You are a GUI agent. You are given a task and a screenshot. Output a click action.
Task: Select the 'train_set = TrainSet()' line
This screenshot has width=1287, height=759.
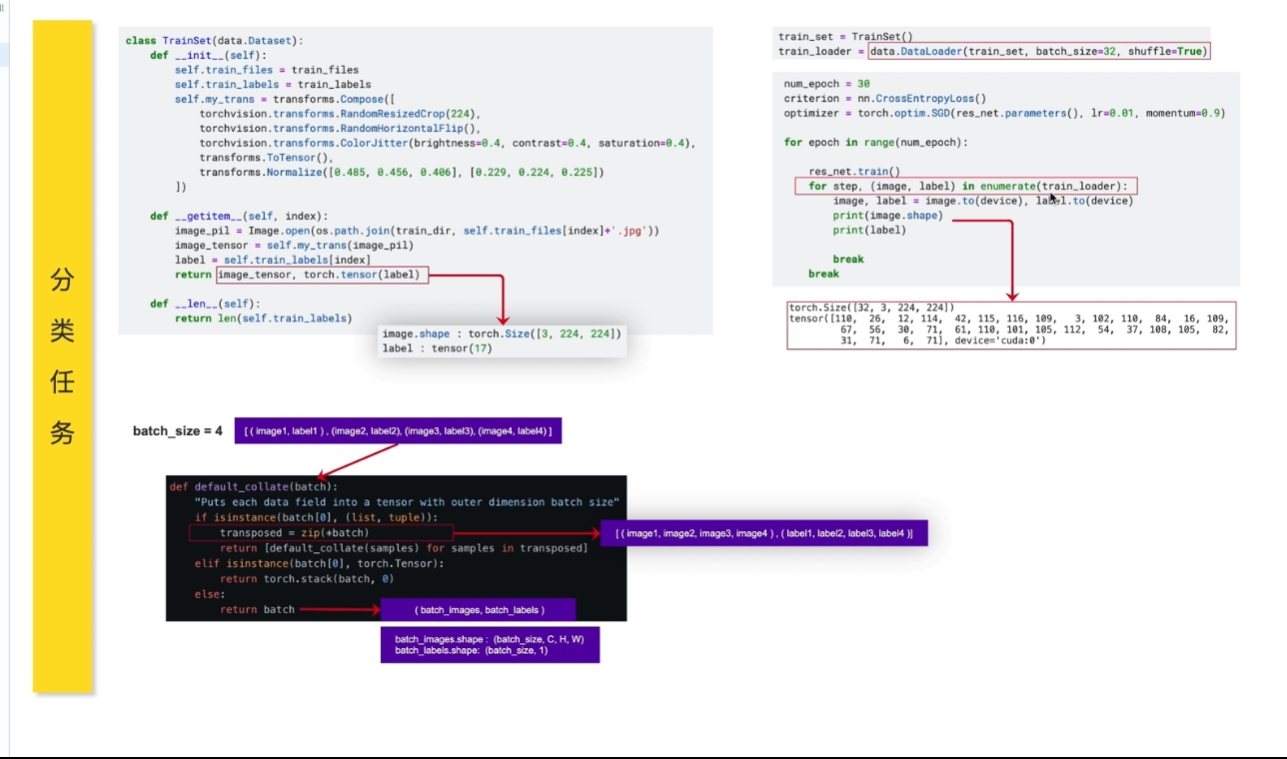[846, 36]
